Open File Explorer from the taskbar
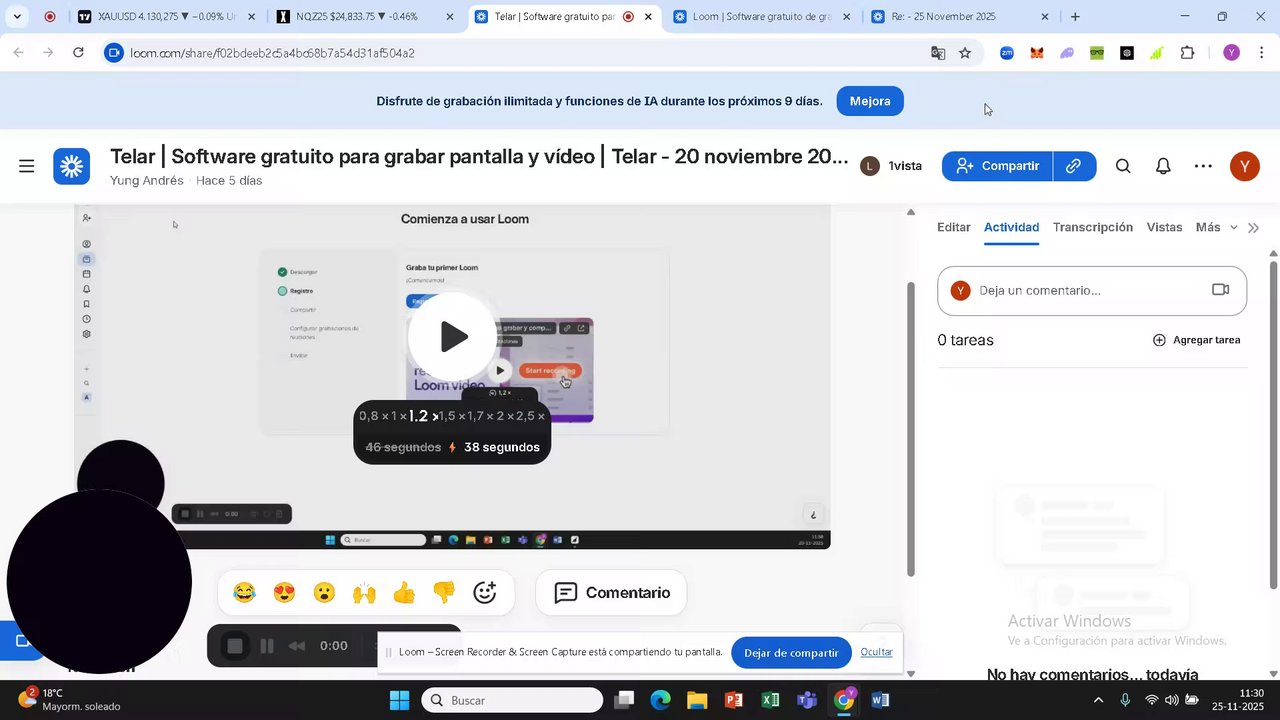 click(x=697, y=700)
